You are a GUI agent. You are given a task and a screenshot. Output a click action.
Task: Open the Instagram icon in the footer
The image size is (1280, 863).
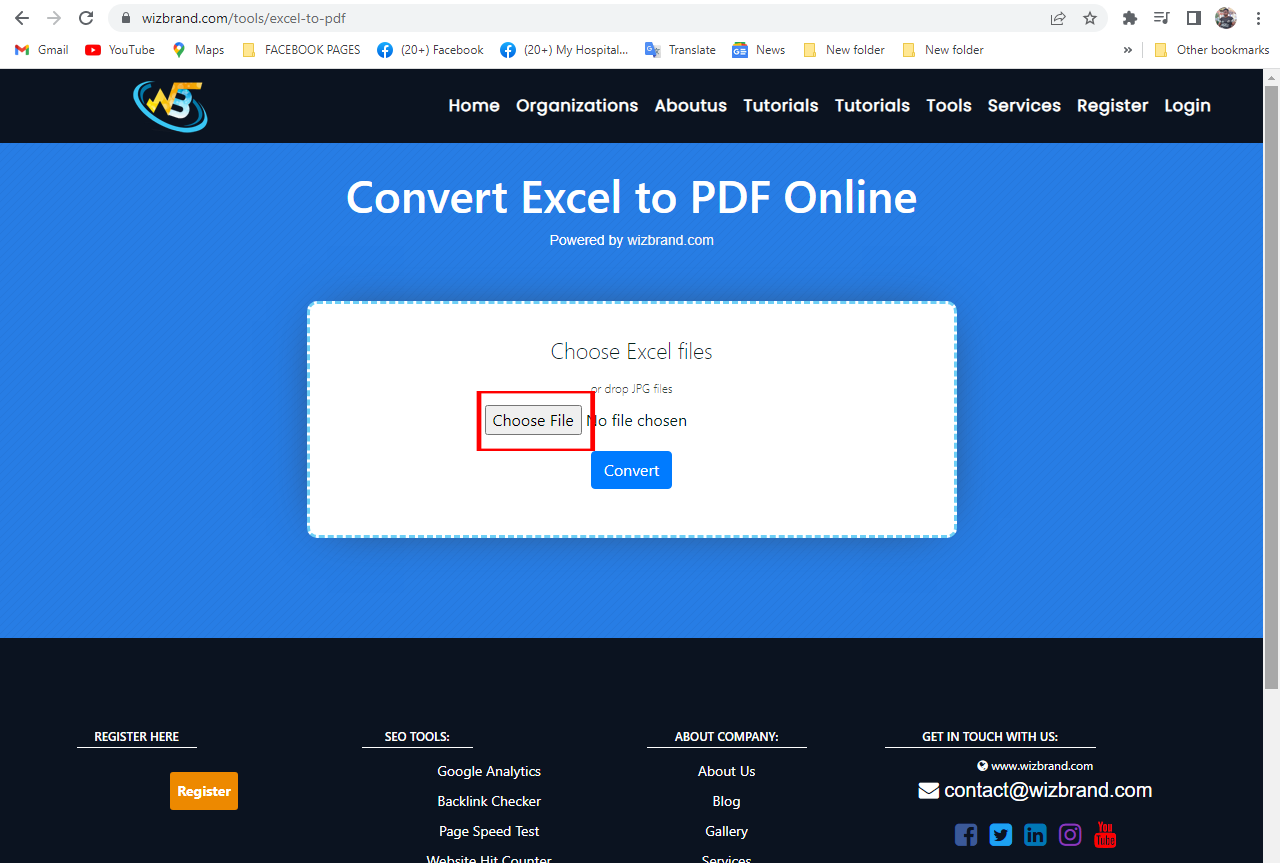pos(1070,835)
